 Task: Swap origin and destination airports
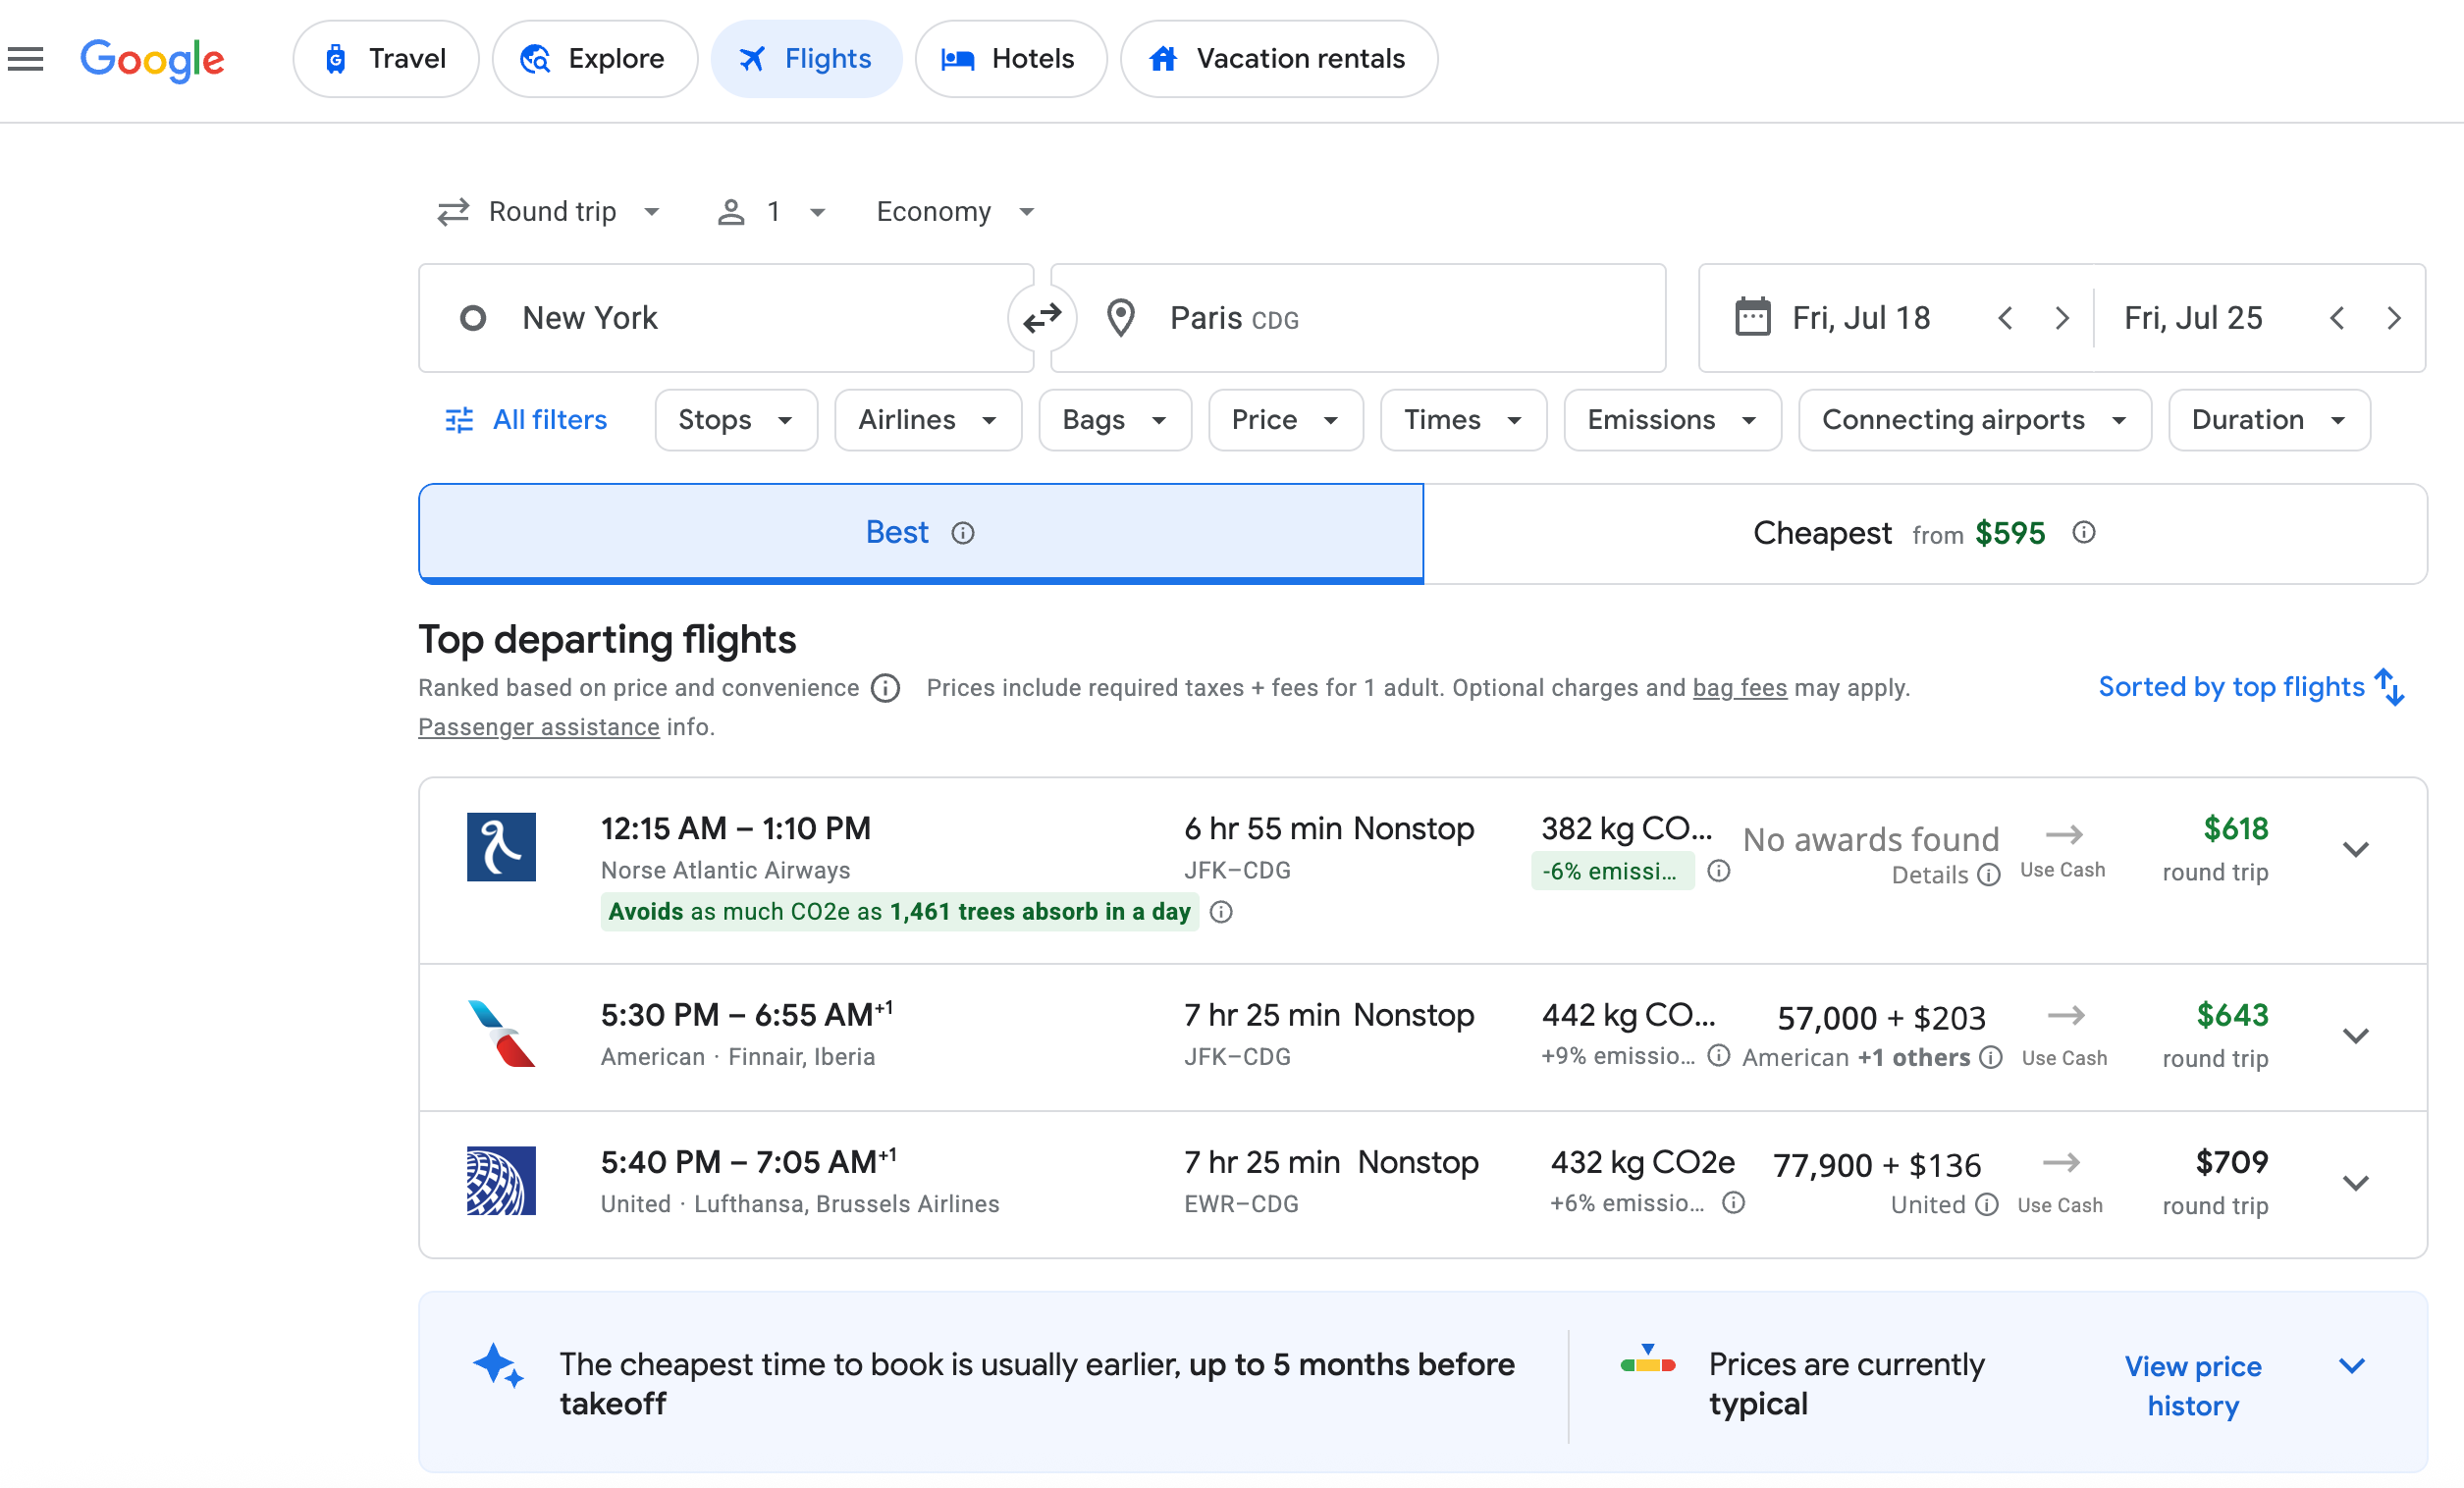coord(1042,318)
